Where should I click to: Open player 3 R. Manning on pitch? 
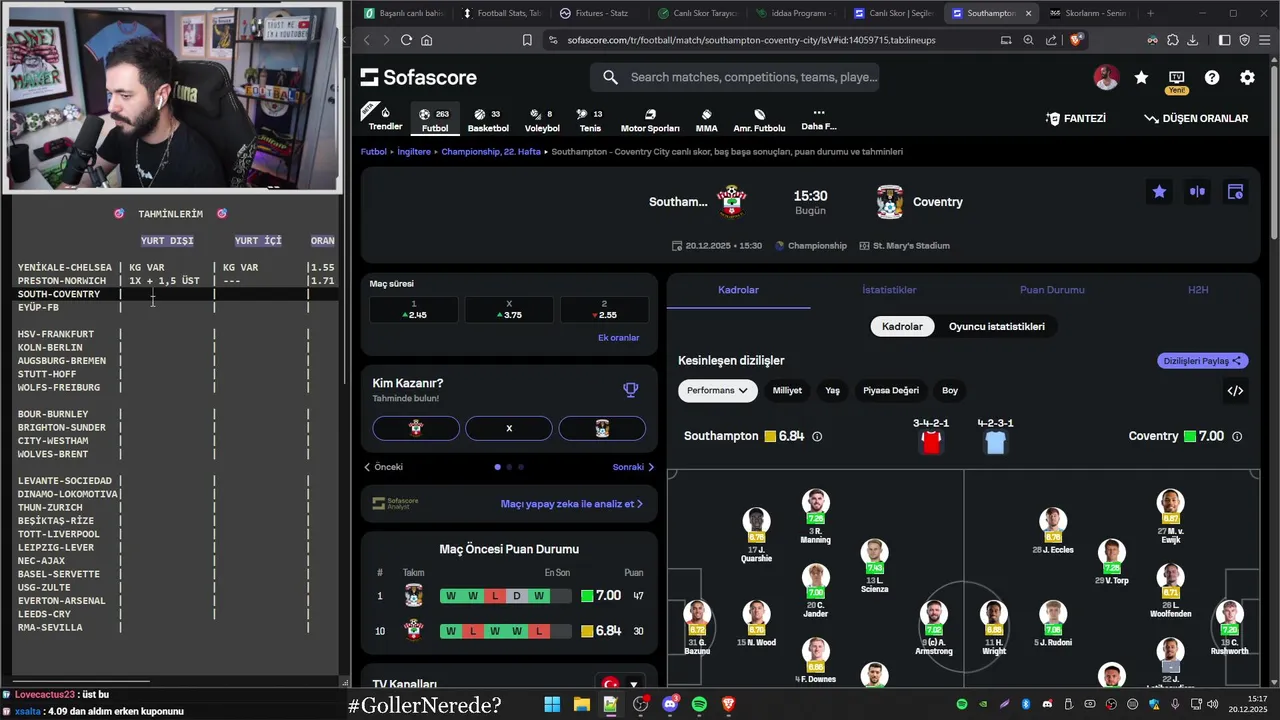815,518
